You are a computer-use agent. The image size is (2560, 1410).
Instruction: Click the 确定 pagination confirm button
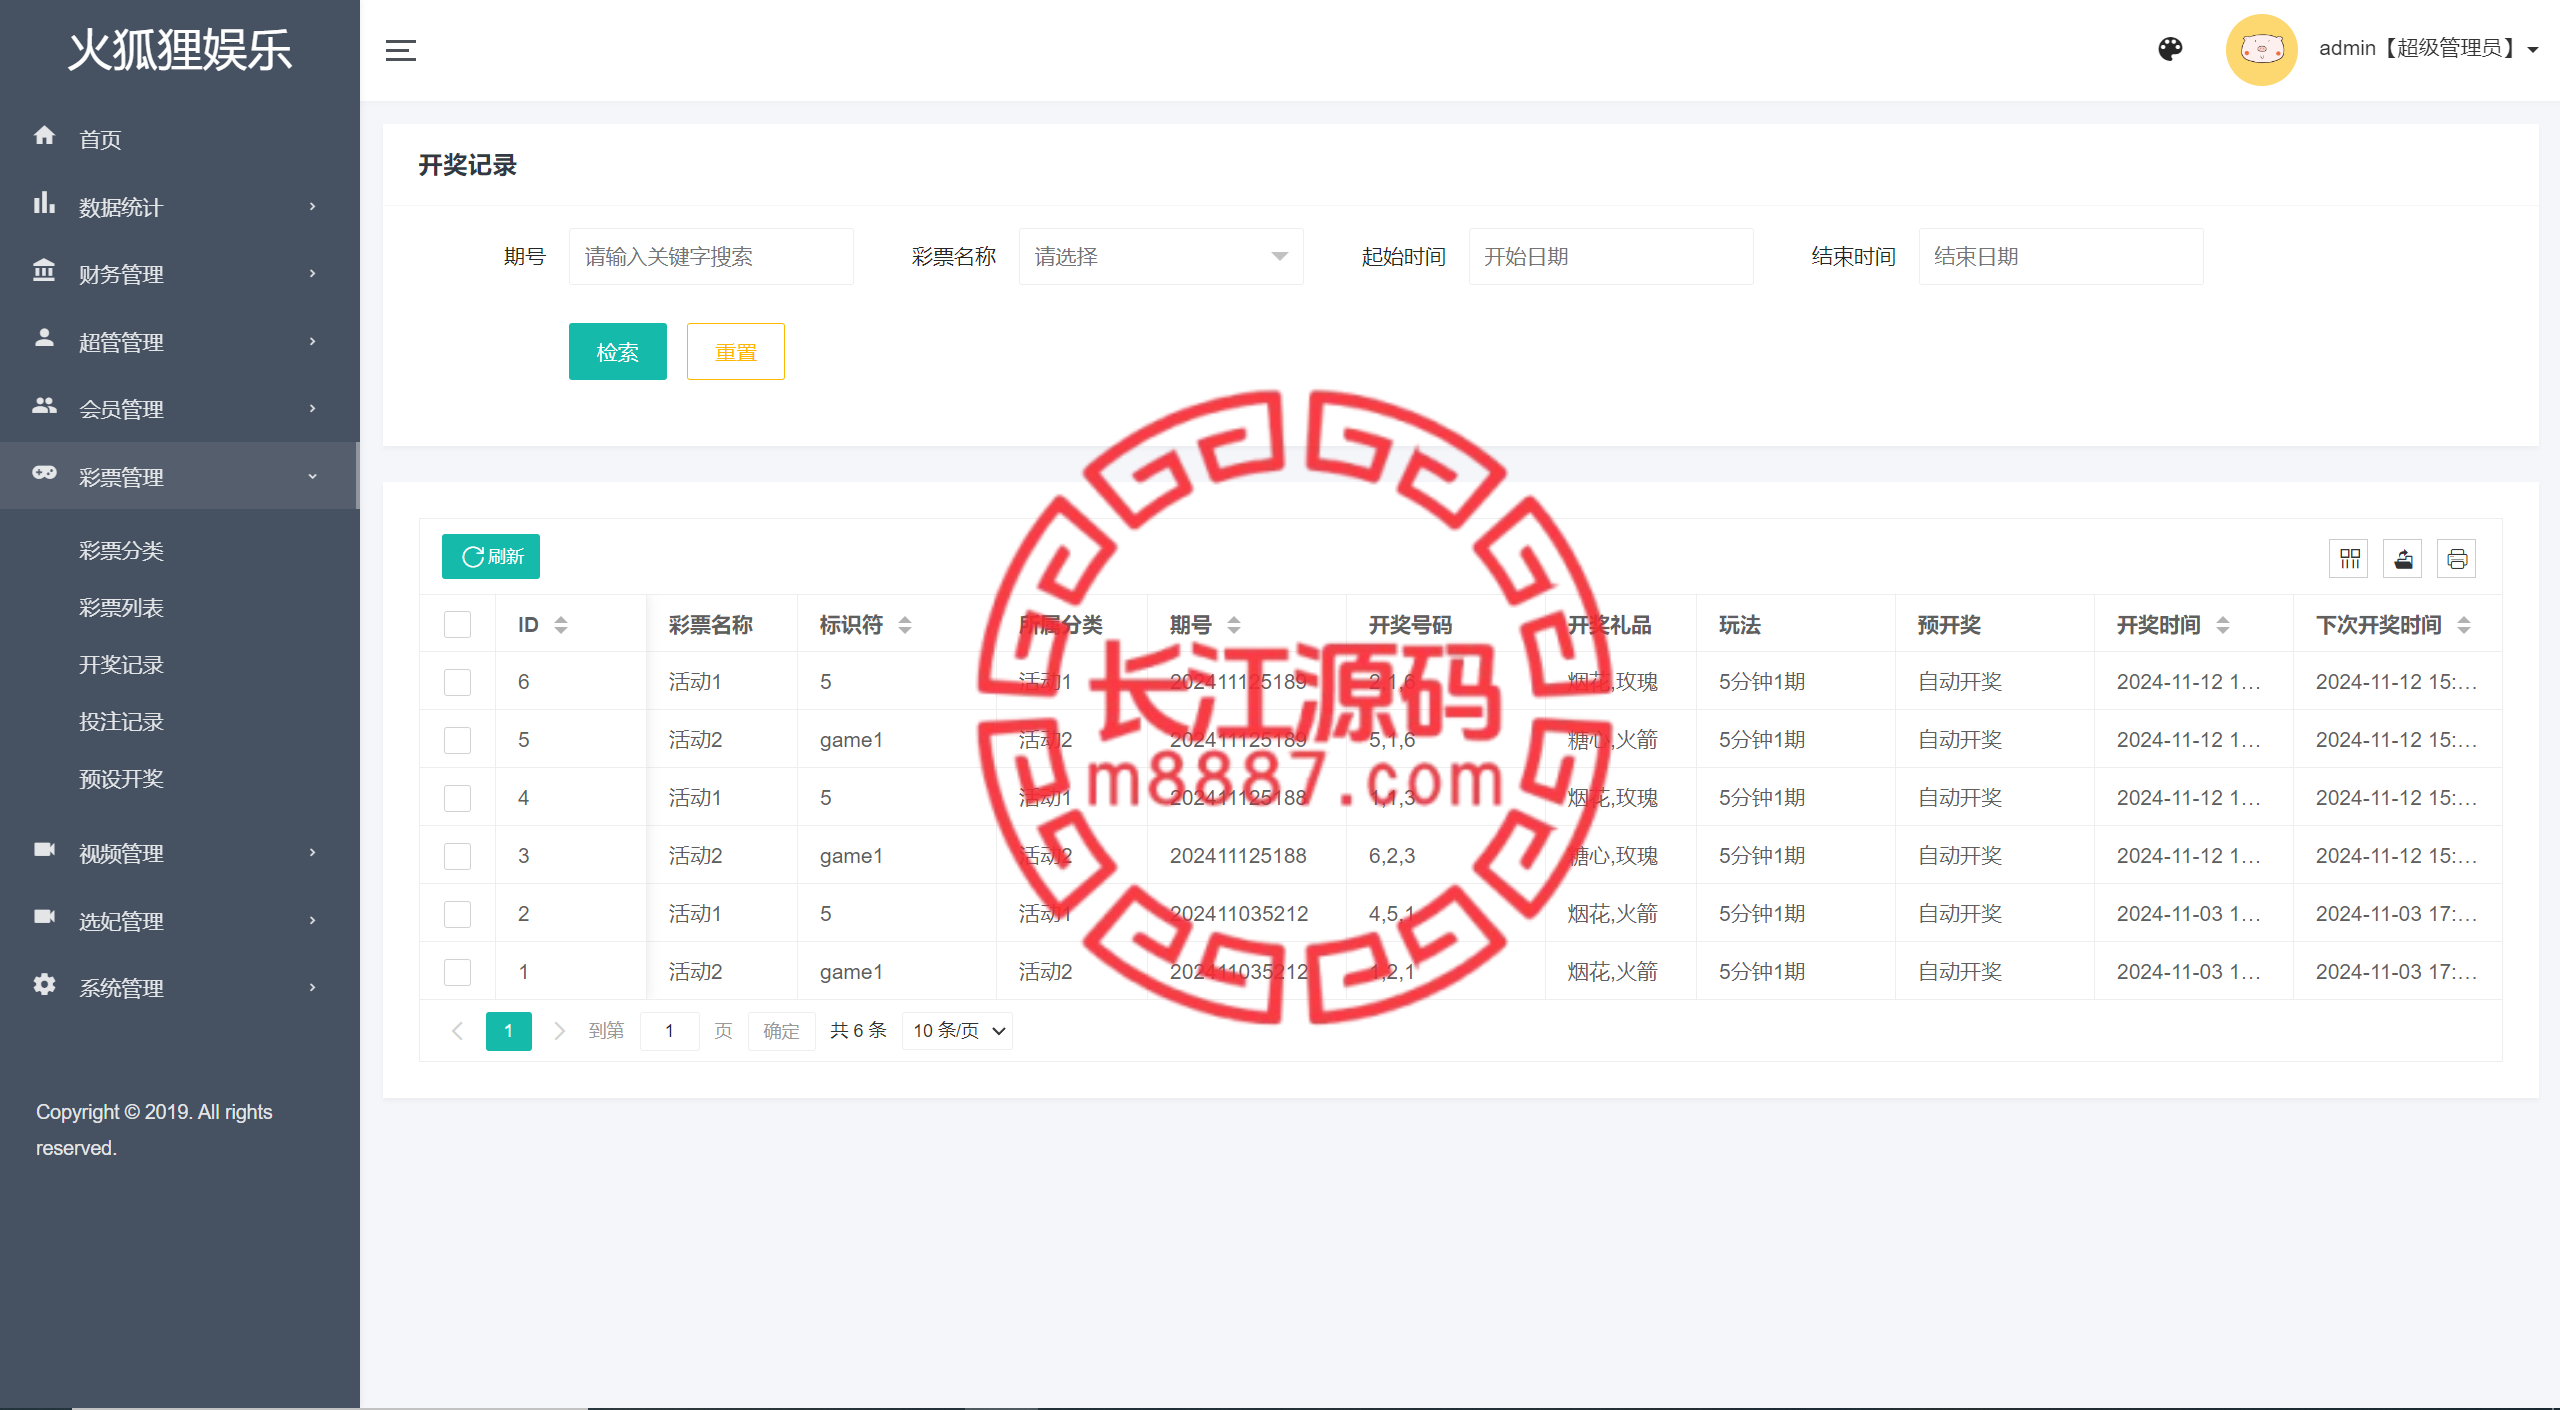pyautogui.click(x=781, y=1031)
